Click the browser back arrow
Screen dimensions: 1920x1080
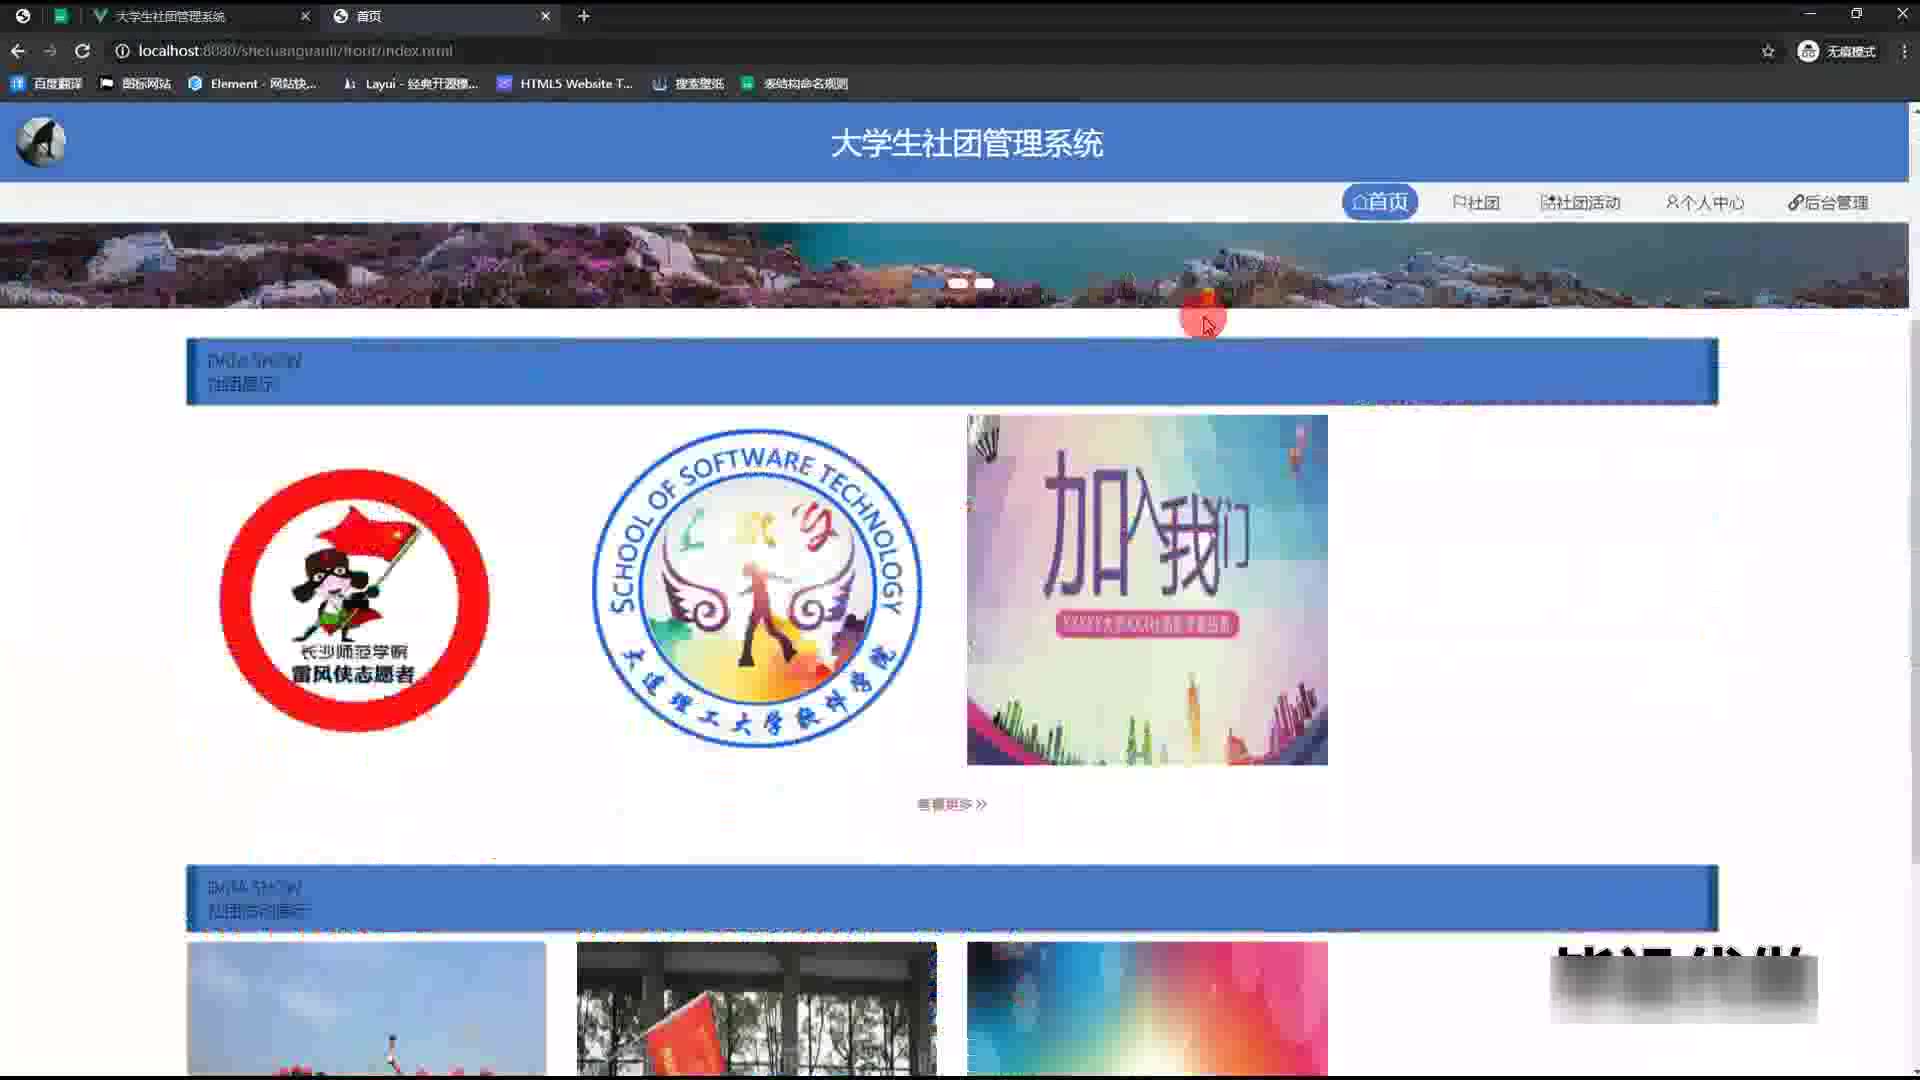point(18,51)
